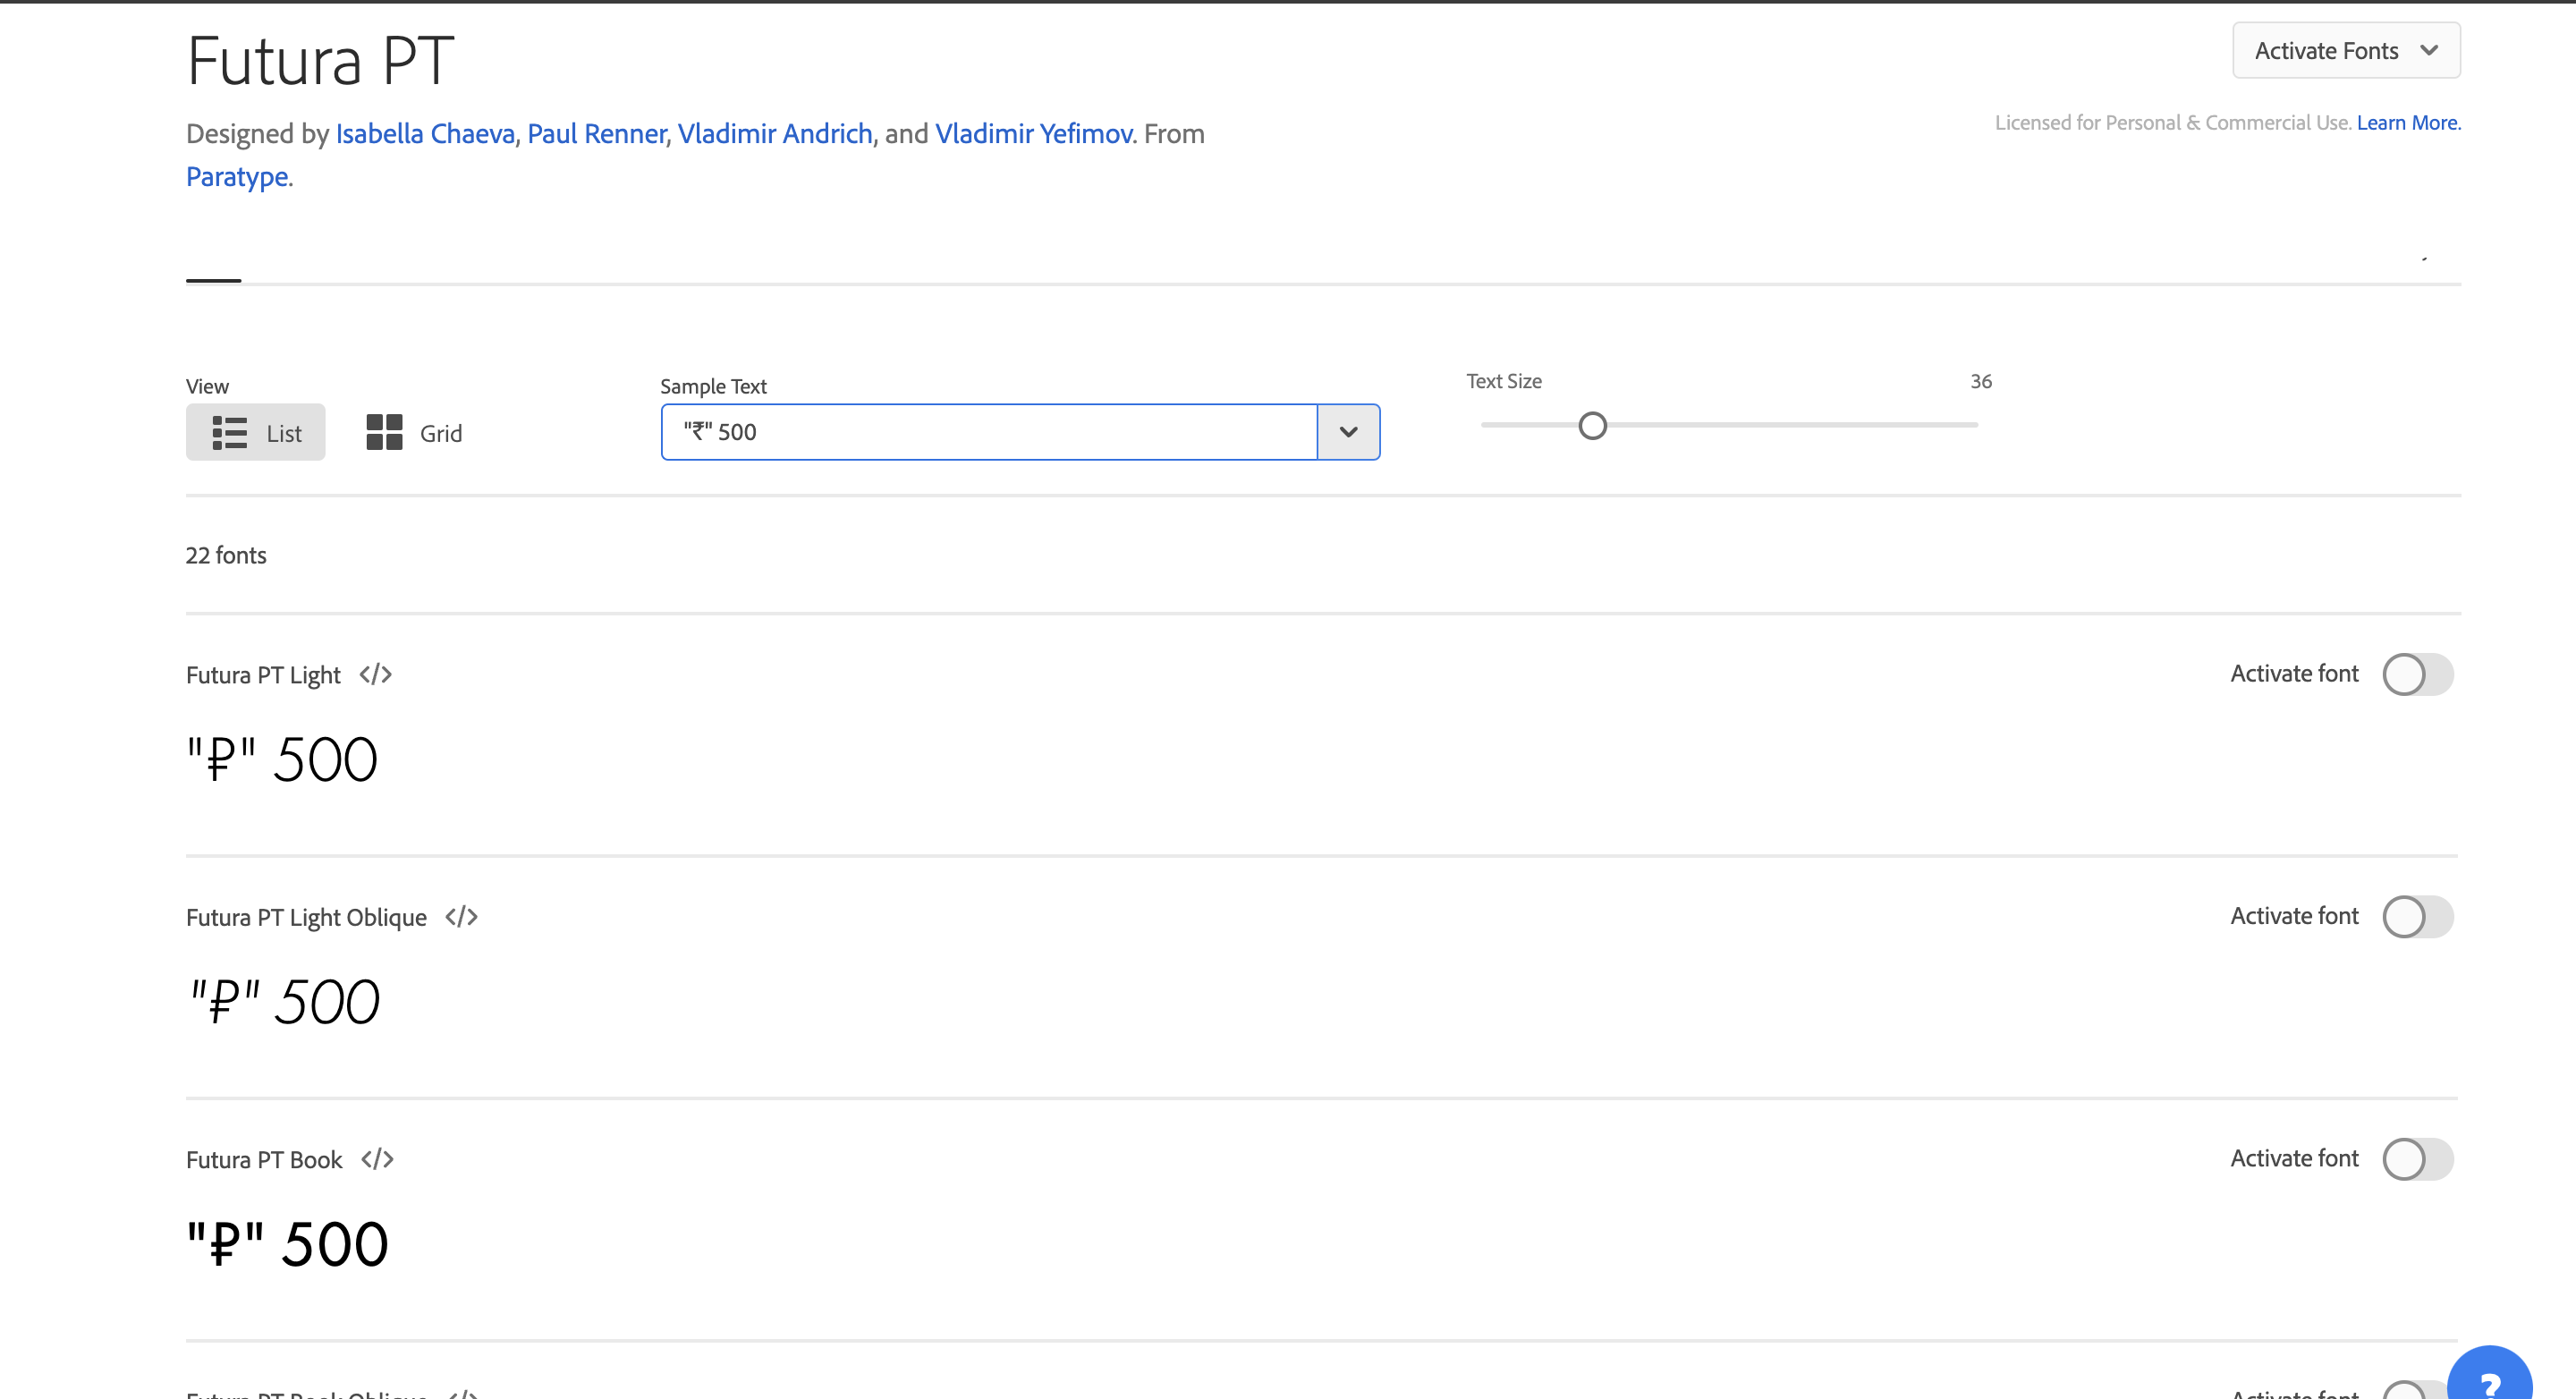Open embed code for Futura PT Book
The width and height of the screenshot is (2576, 1399).
377,1159
